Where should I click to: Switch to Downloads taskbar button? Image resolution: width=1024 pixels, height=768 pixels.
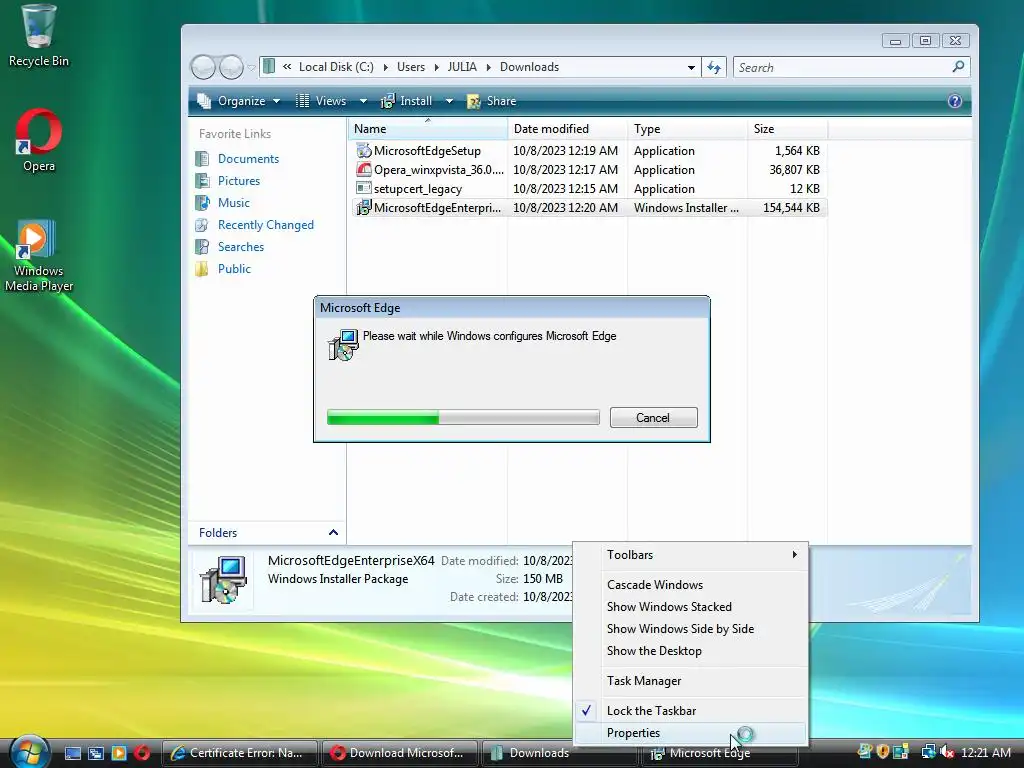pyautogui.click(x=559, y=753)
